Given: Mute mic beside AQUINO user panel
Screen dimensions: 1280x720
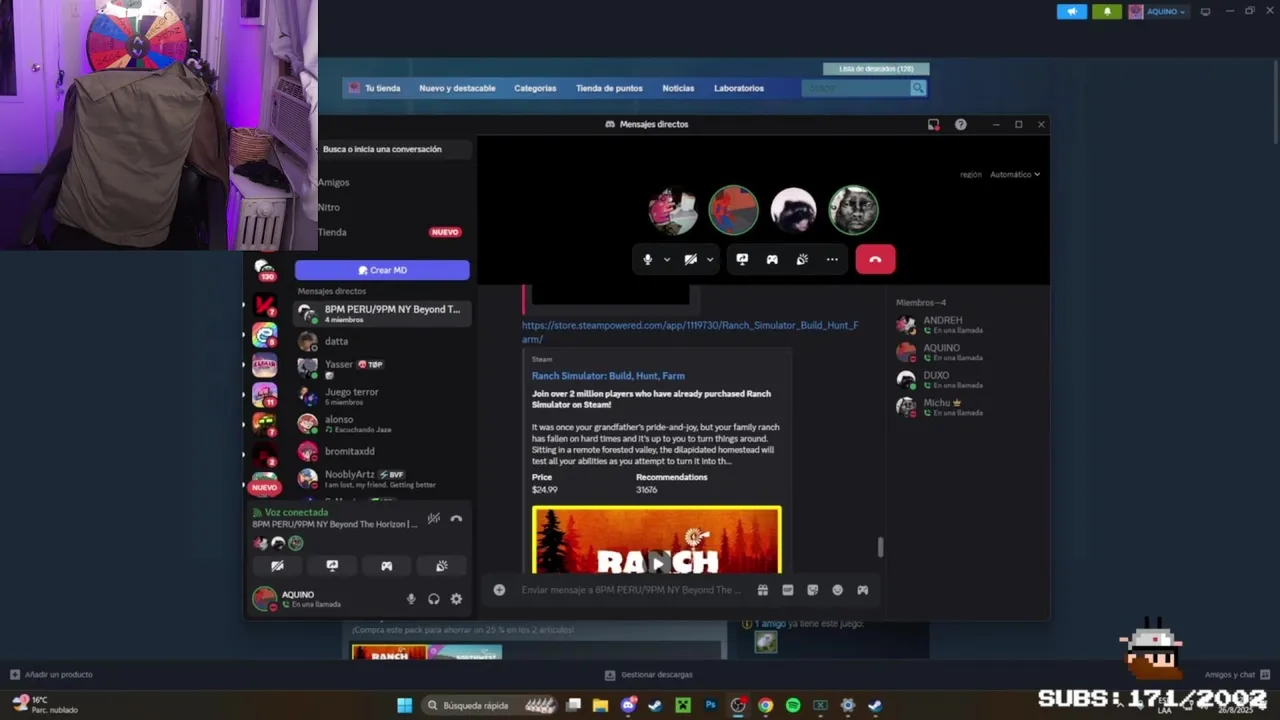Looking at the screenshot, I should (x=410, y=599).
